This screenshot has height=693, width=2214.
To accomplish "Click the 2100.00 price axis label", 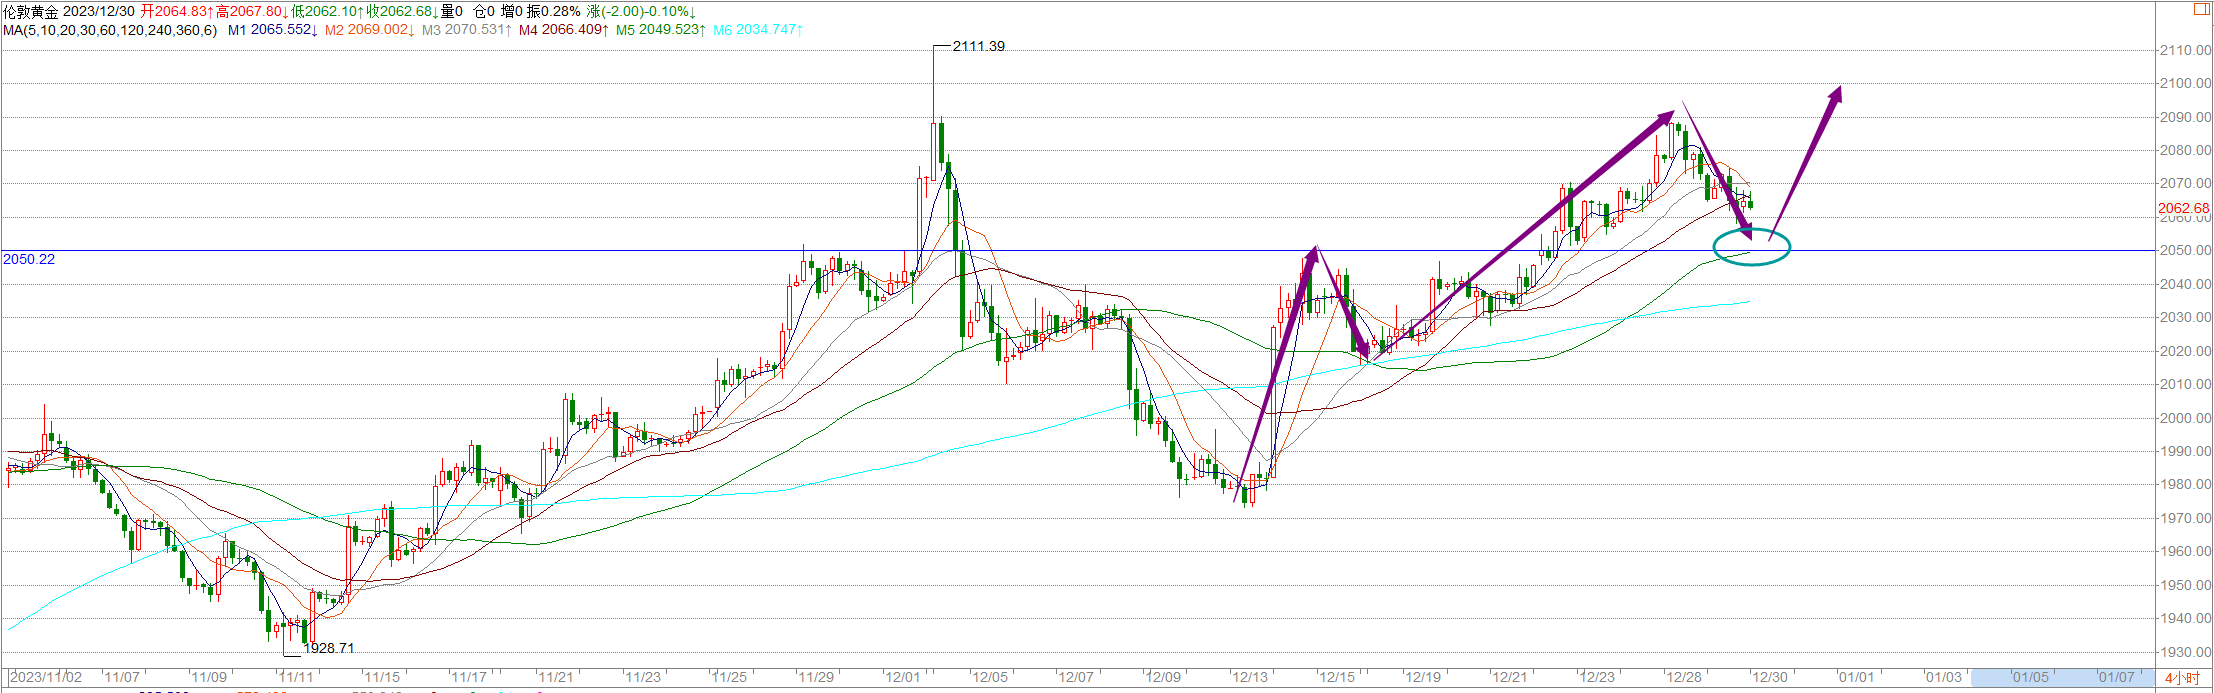I will coord(2184,83).
